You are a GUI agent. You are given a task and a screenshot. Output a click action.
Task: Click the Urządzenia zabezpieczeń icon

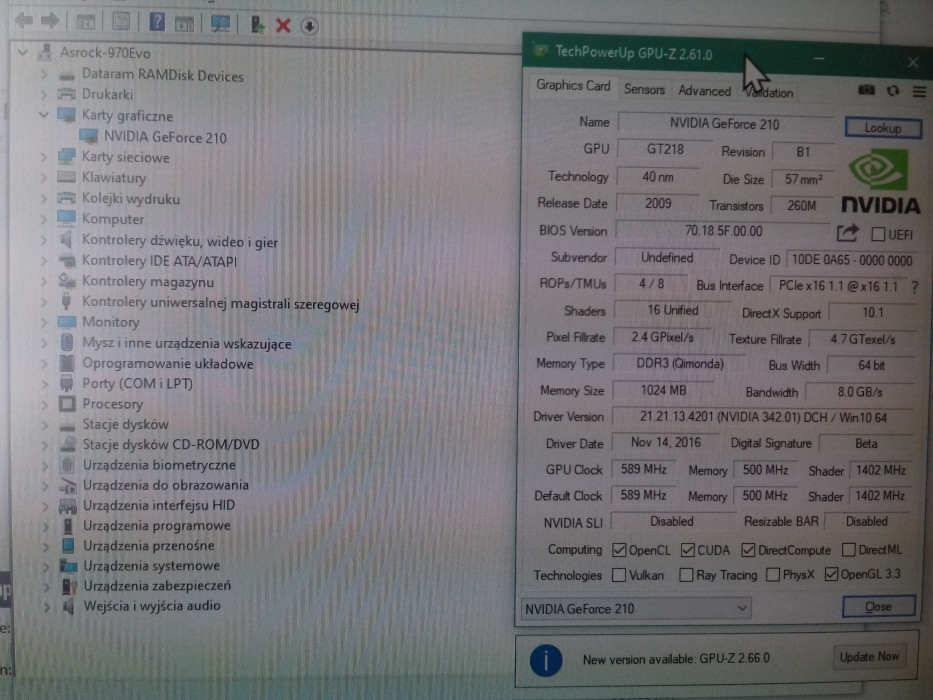coord(70,586)
